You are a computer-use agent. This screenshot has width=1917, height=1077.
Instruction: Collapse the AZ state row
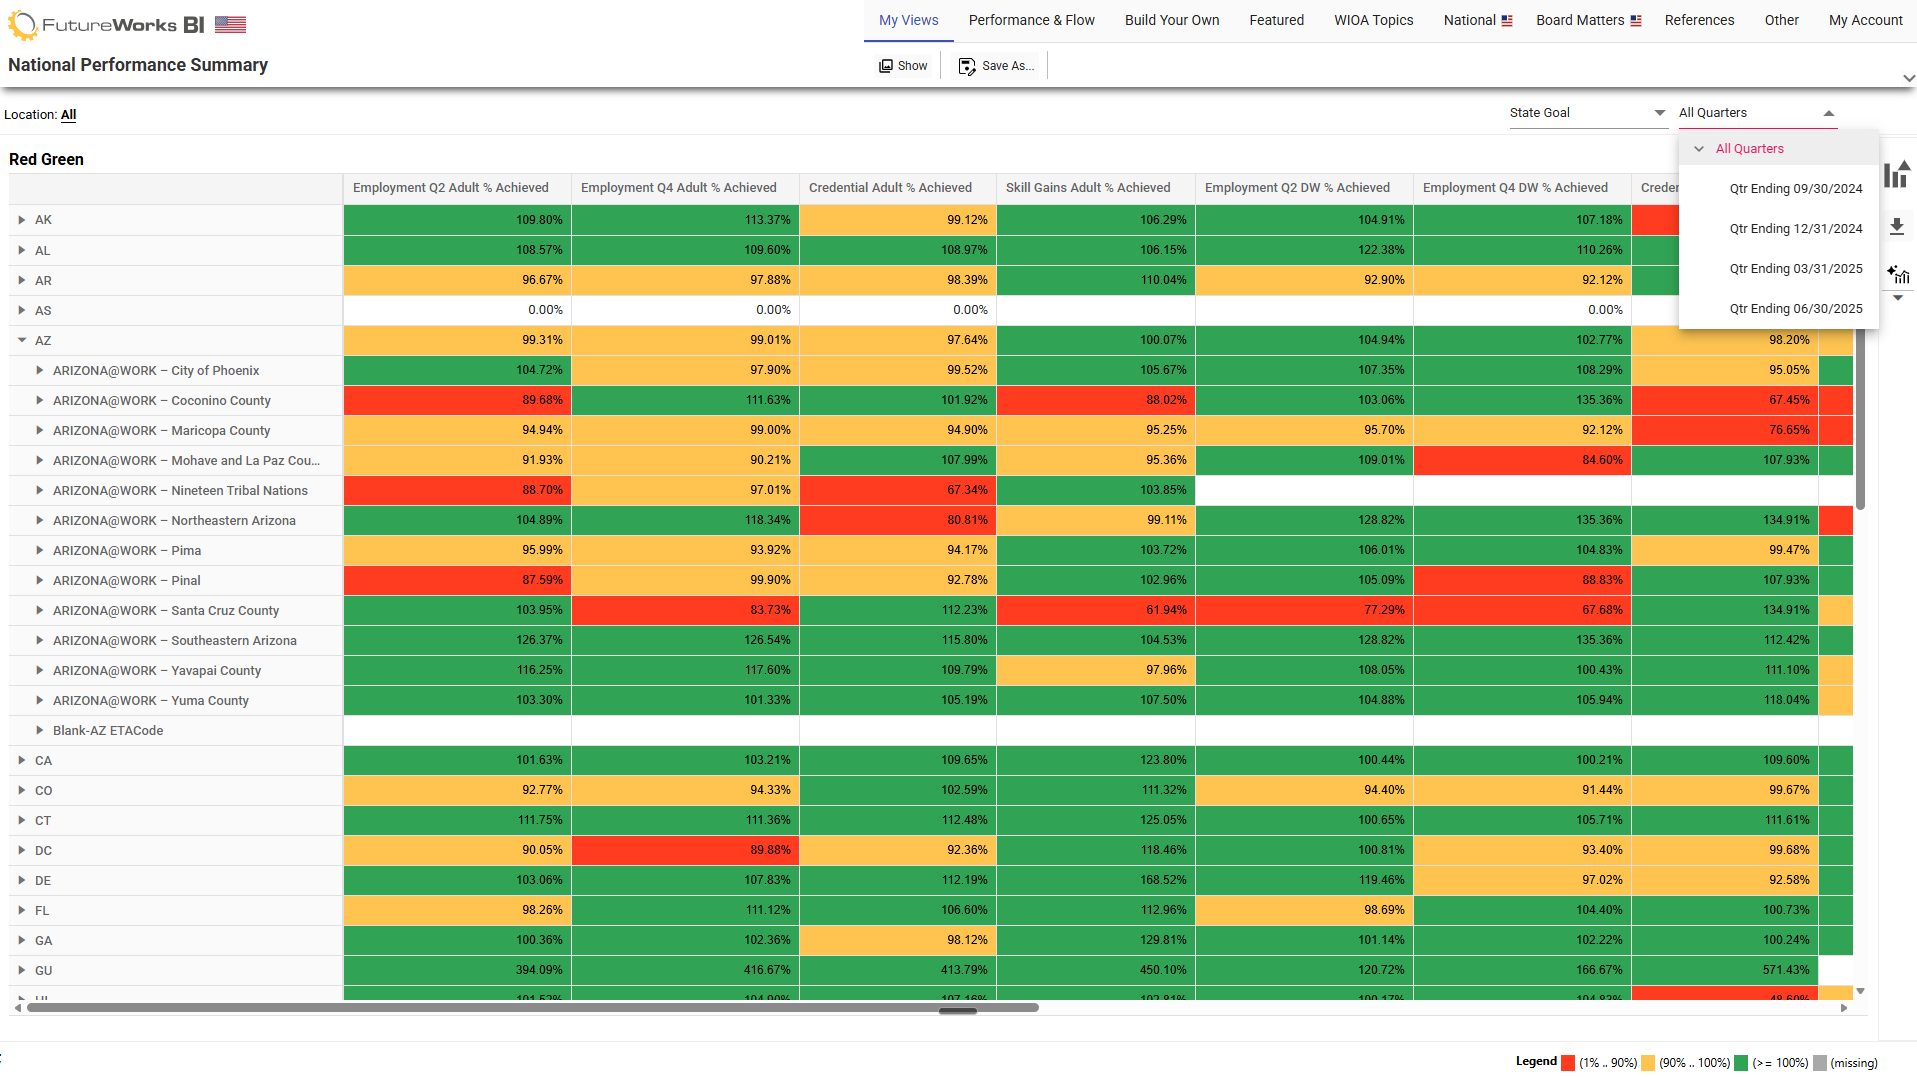click(21, 340)
